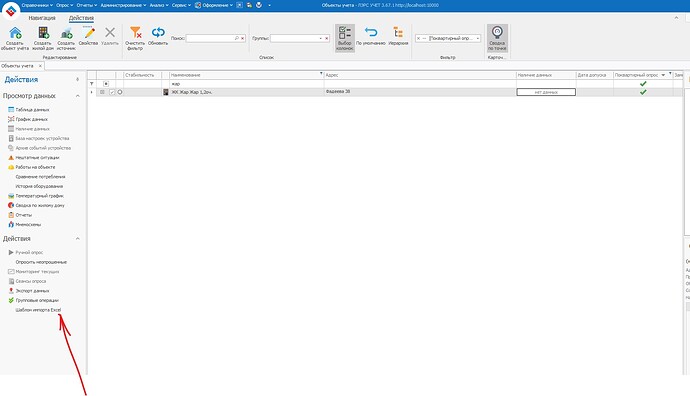690x396 pixels.
Task: Open the top Отчеты menu
Action: coord(87,5)
